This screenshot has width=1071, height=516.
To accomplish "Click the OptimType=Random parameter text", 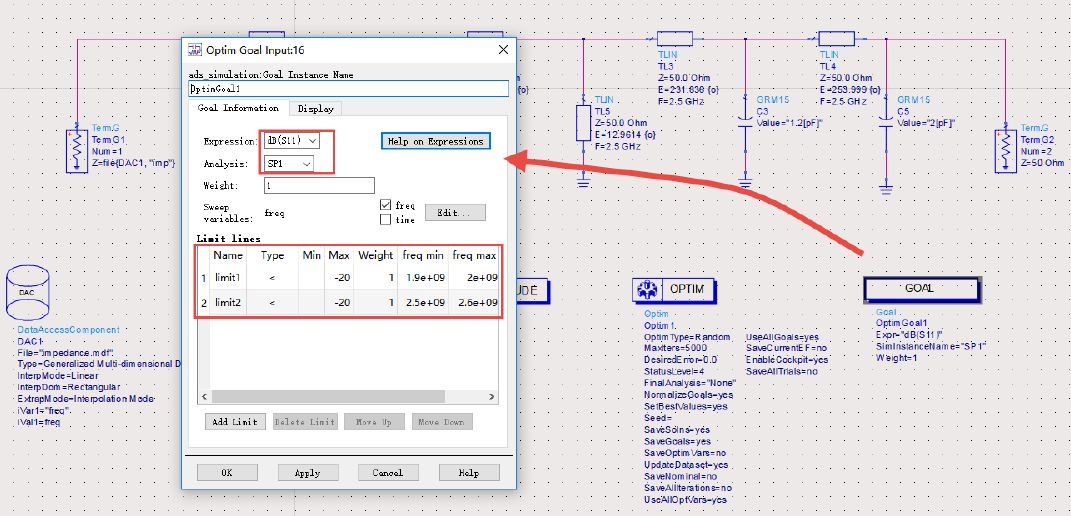I will pos(686,337).
